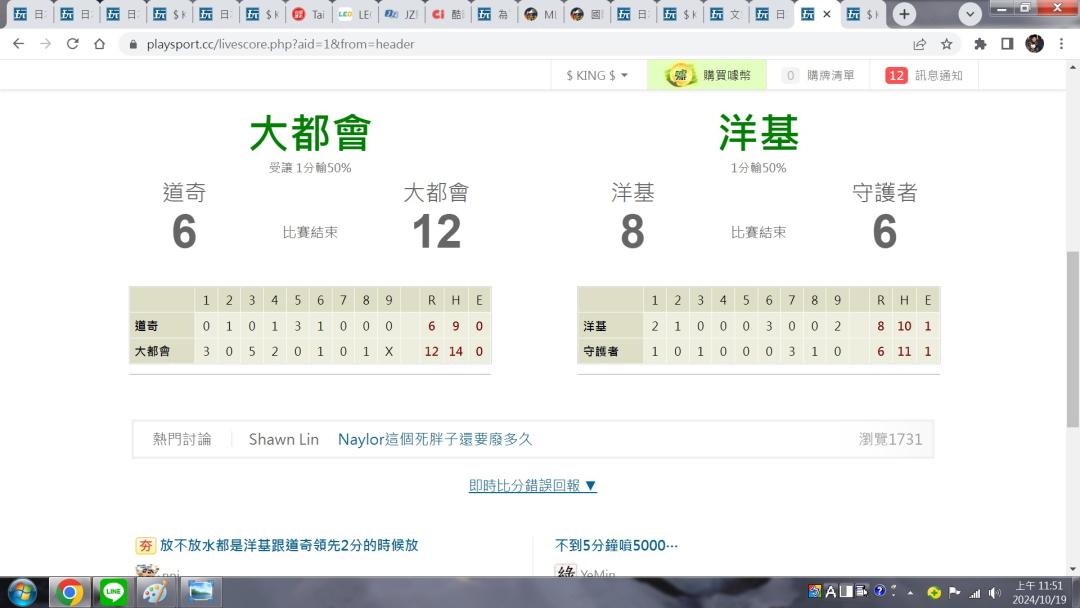The image size is (1080, 608).
Task: Click the IME 'A' input mode icon
Action: 831,591
